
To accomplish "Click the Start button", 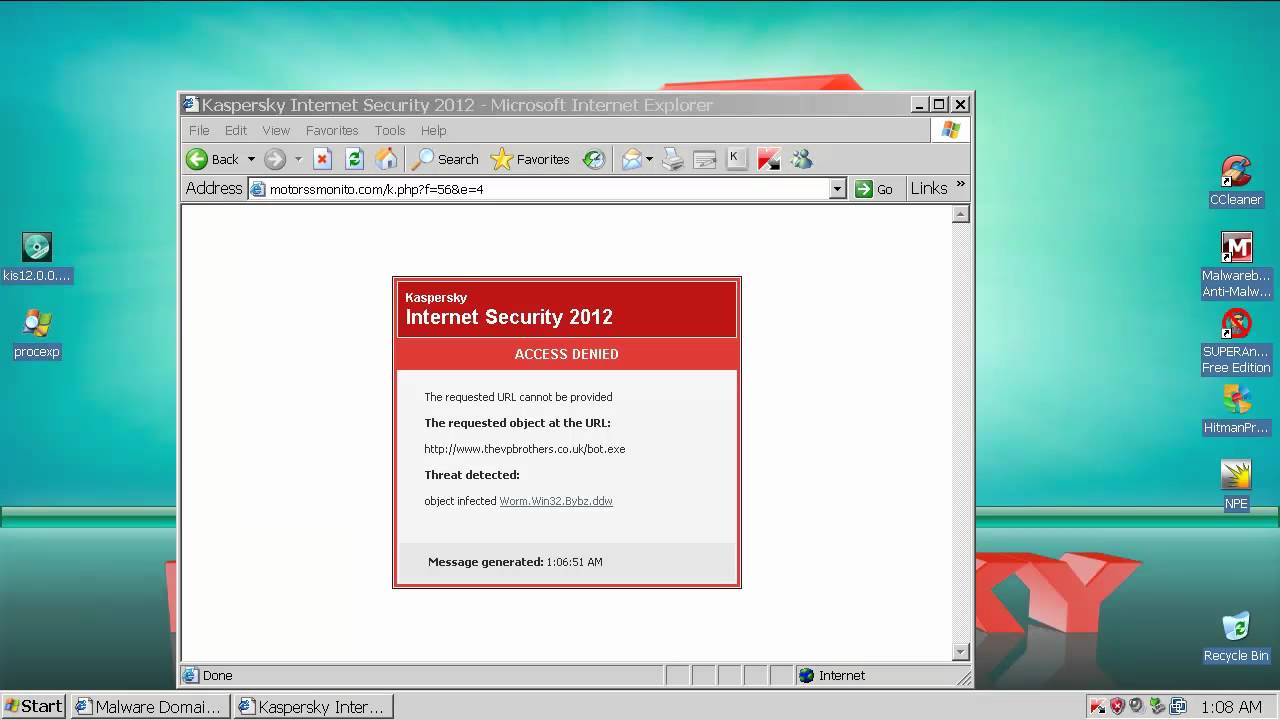I will (x=33, y=706).
